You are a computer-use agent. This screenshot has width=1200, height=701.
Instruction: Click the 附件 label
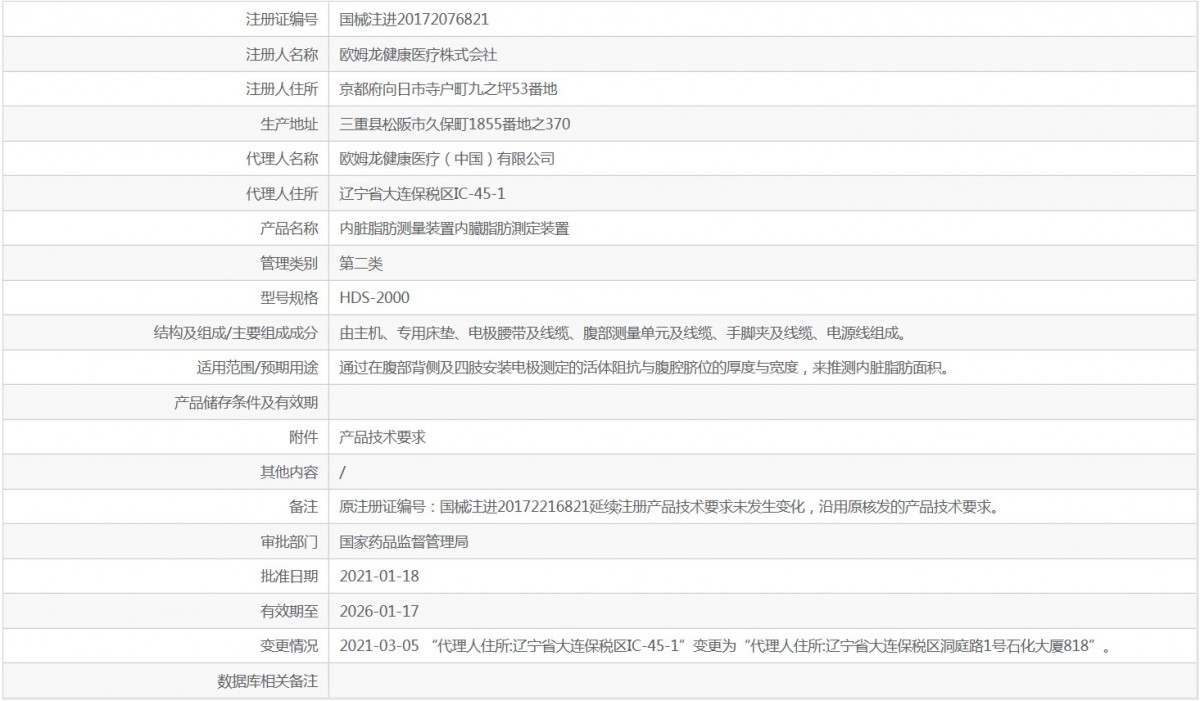click(x=303, y=438)
